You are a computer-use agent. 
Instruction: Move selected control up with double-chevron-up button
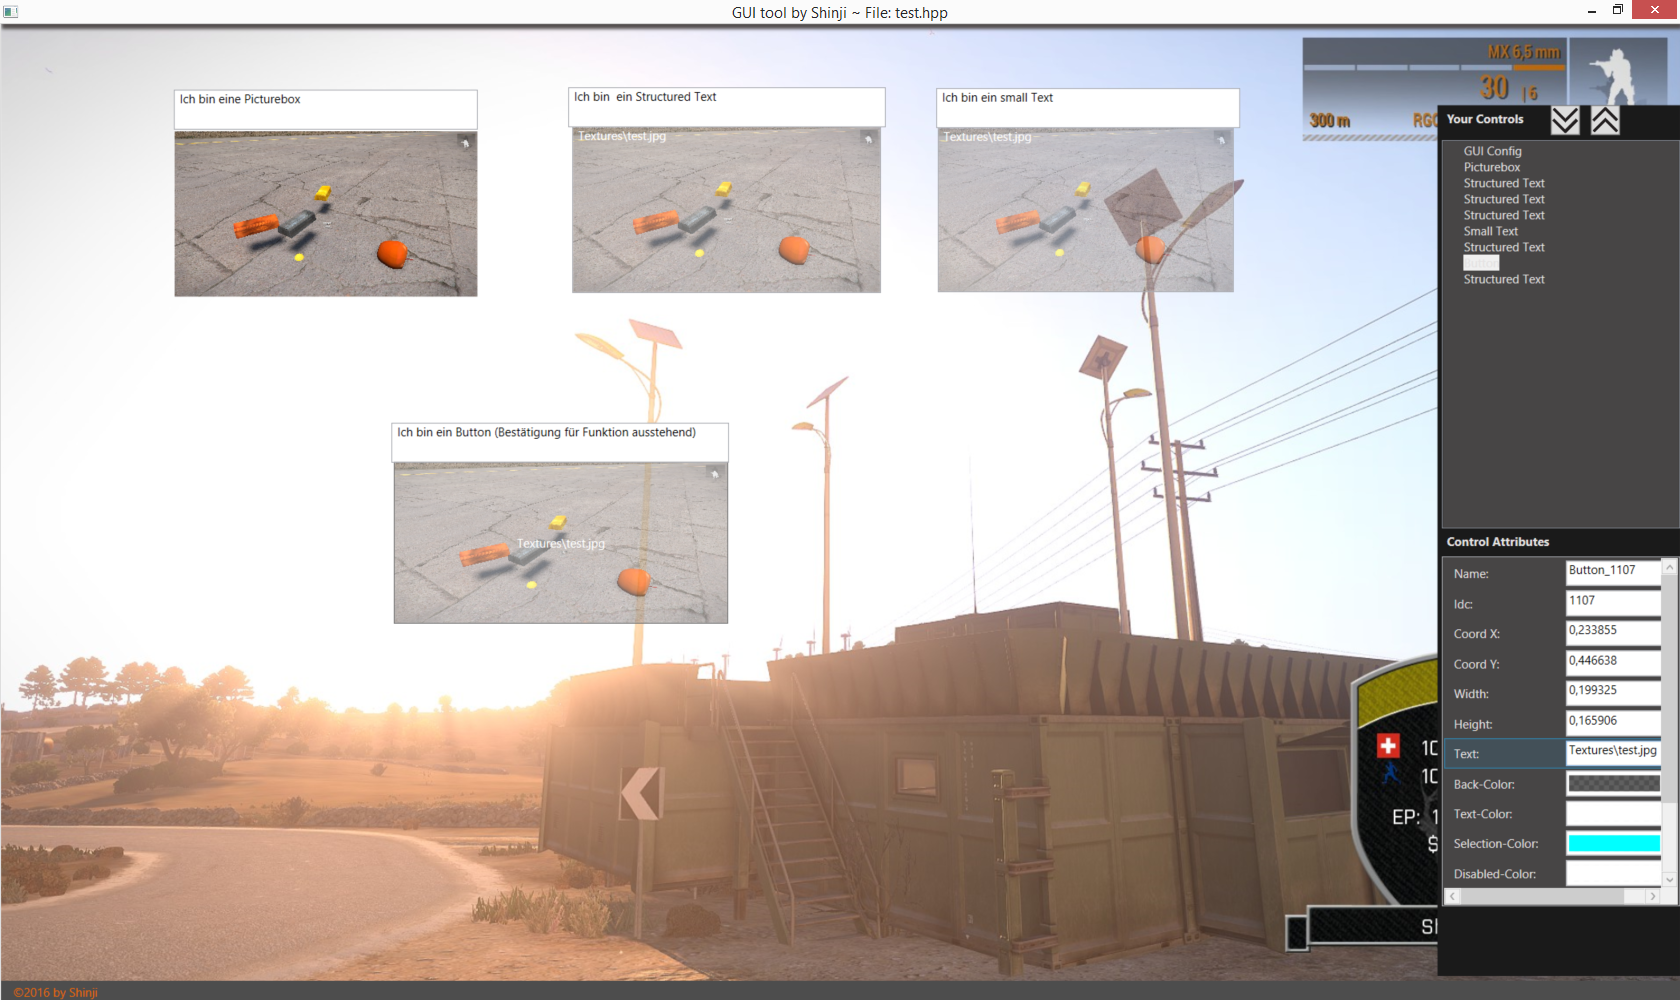pyautogui.click(x=1605, y=120)
